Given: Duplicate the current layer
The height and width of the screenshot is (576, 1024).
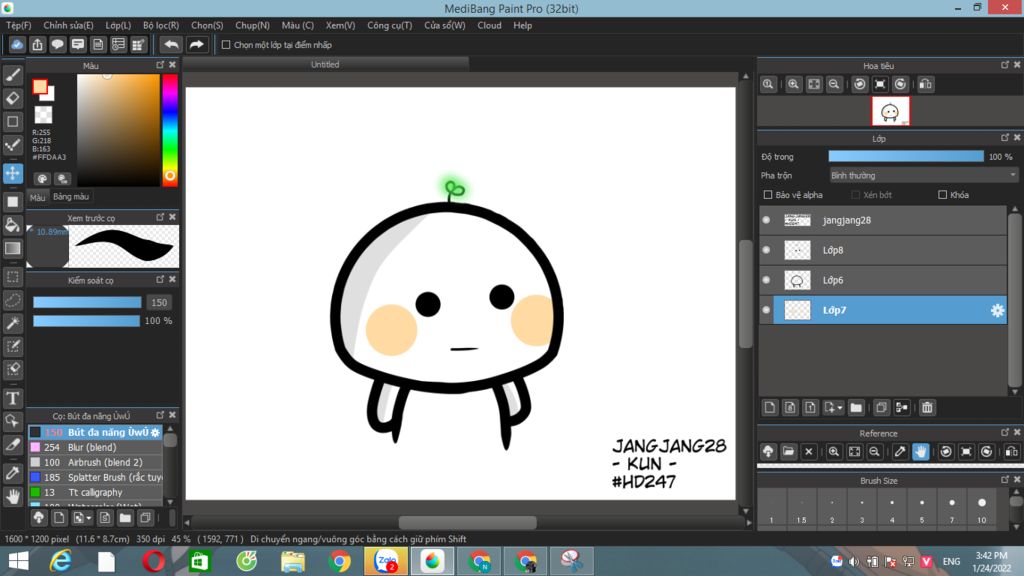Looking at the screenshot, I should pos(881,408).
